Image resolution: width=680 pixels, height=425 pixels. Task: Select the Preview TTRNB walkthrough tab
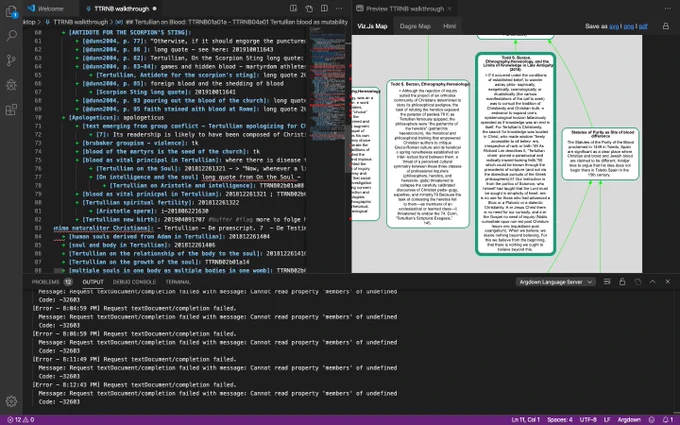click(404, 9)
